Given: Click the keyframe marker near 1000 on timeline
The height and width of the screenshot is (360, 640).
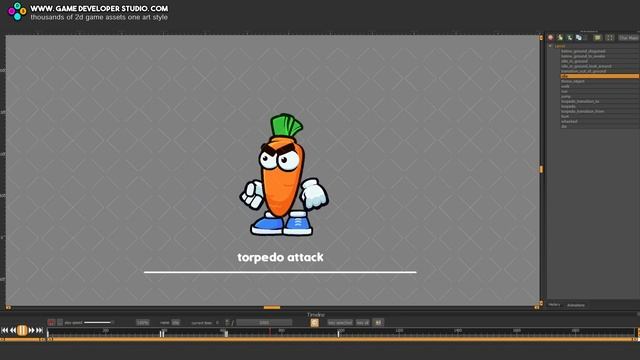Looking at the screenshot, I should pyautogui.click(x=338, y=333).
